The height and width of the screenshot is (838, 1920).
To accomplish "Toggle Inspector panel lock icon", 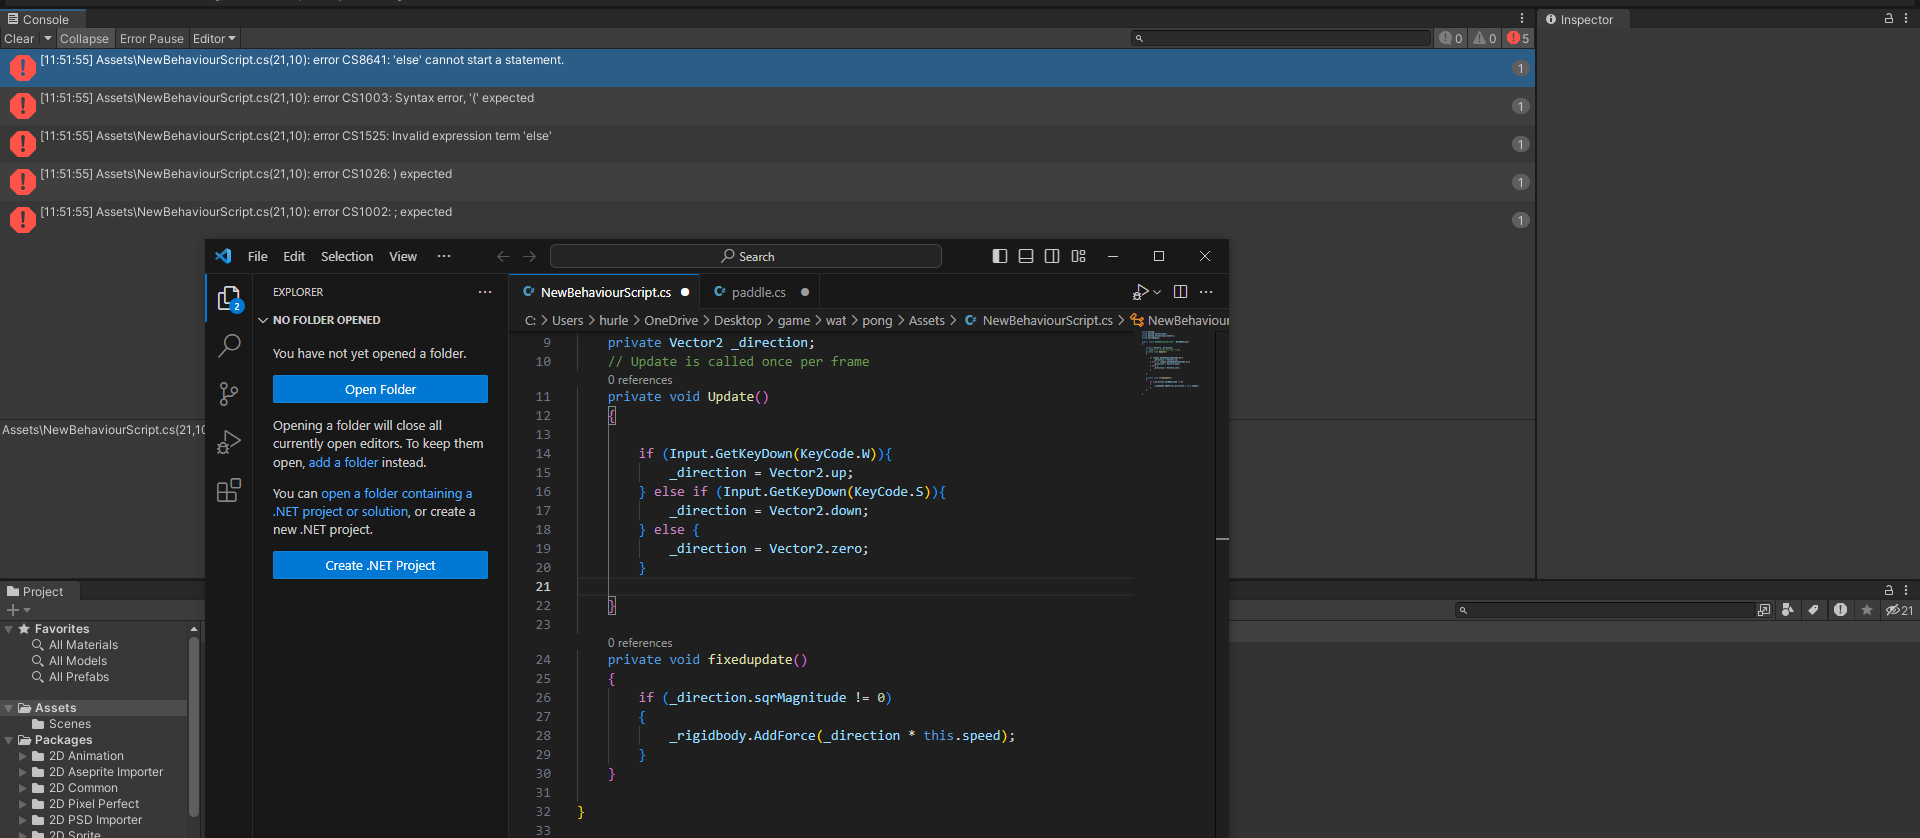I will (x=1888, y=18).
